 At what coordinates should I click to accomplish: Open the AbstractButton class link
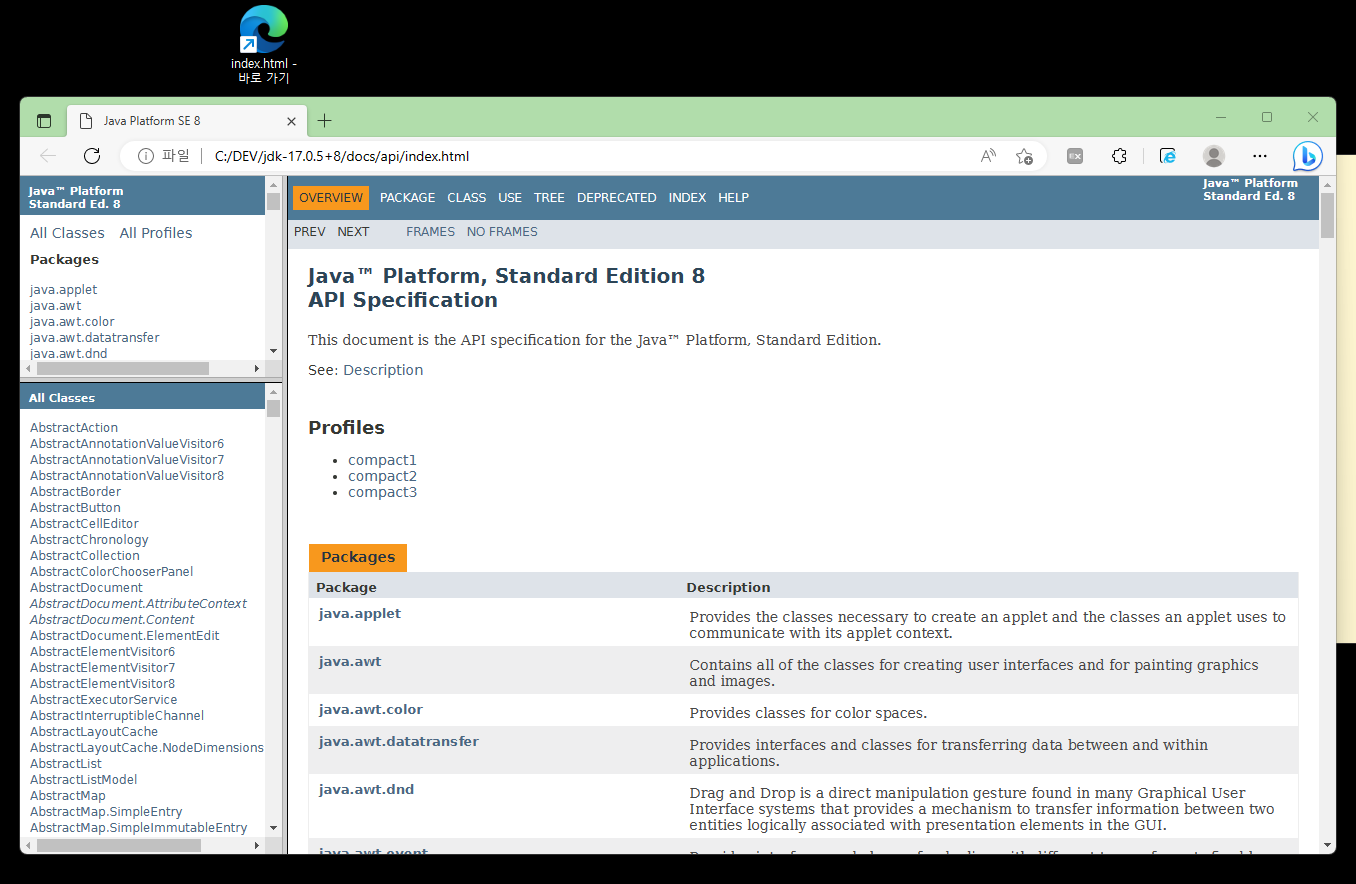pyautogui.click(x=75, y=508)
